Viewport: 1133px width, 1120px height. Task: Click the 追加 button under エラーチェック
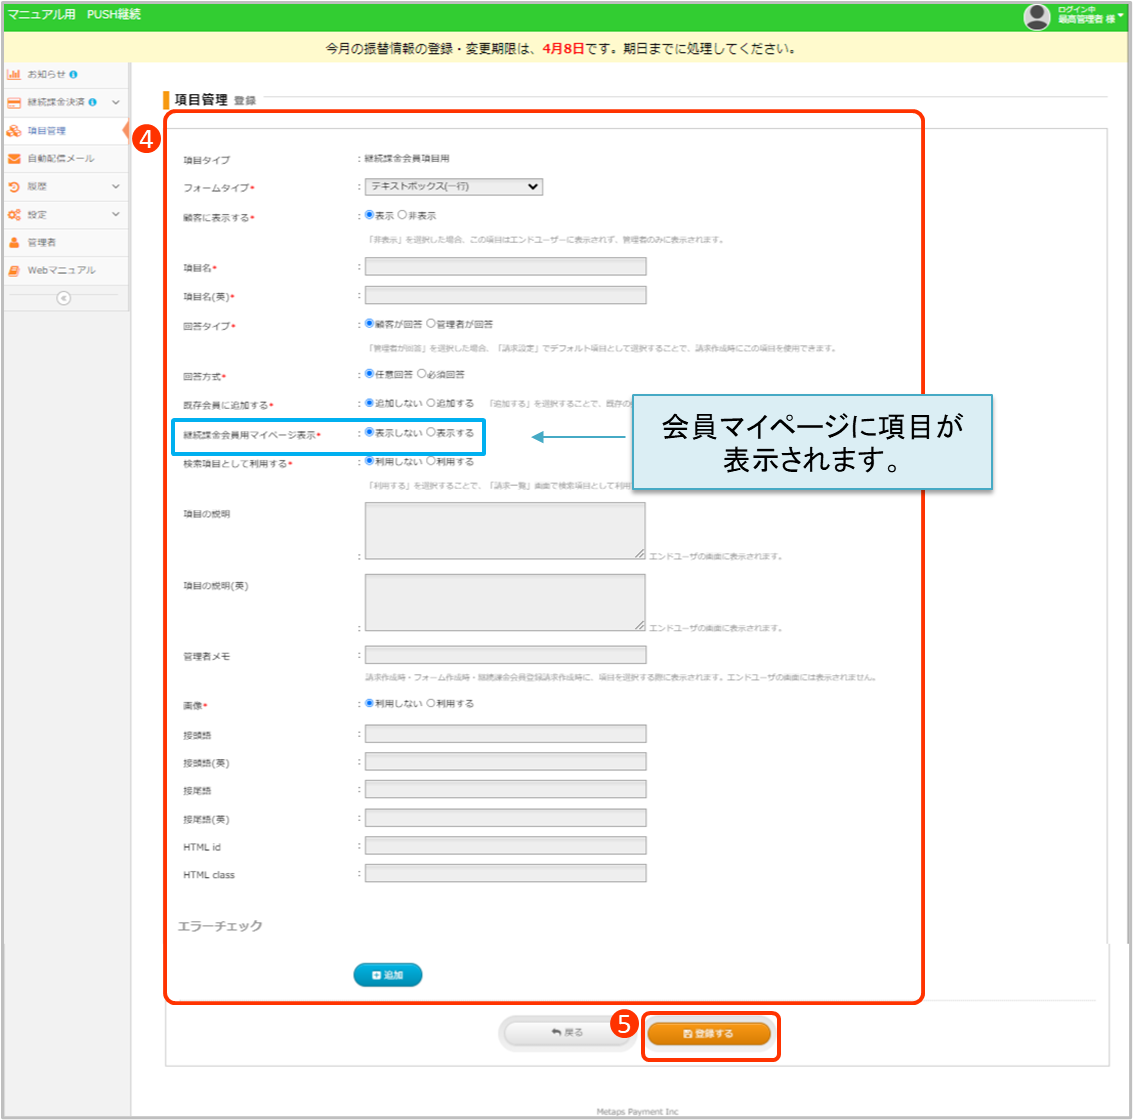[387, 975]
